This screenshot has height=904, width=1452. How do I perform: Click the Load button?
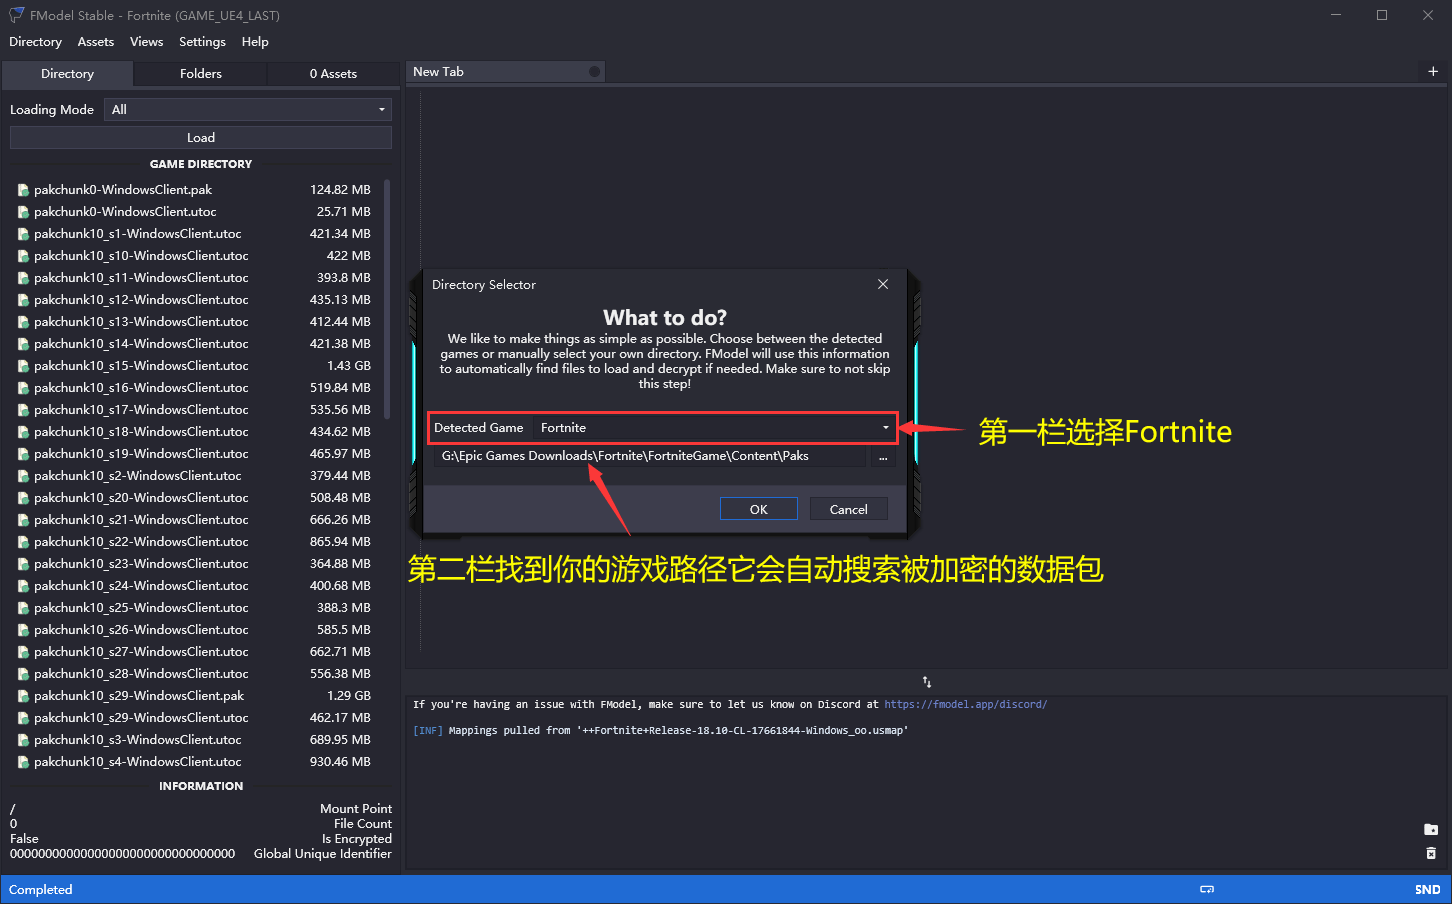pyautogui.click(x=201, y=138)
